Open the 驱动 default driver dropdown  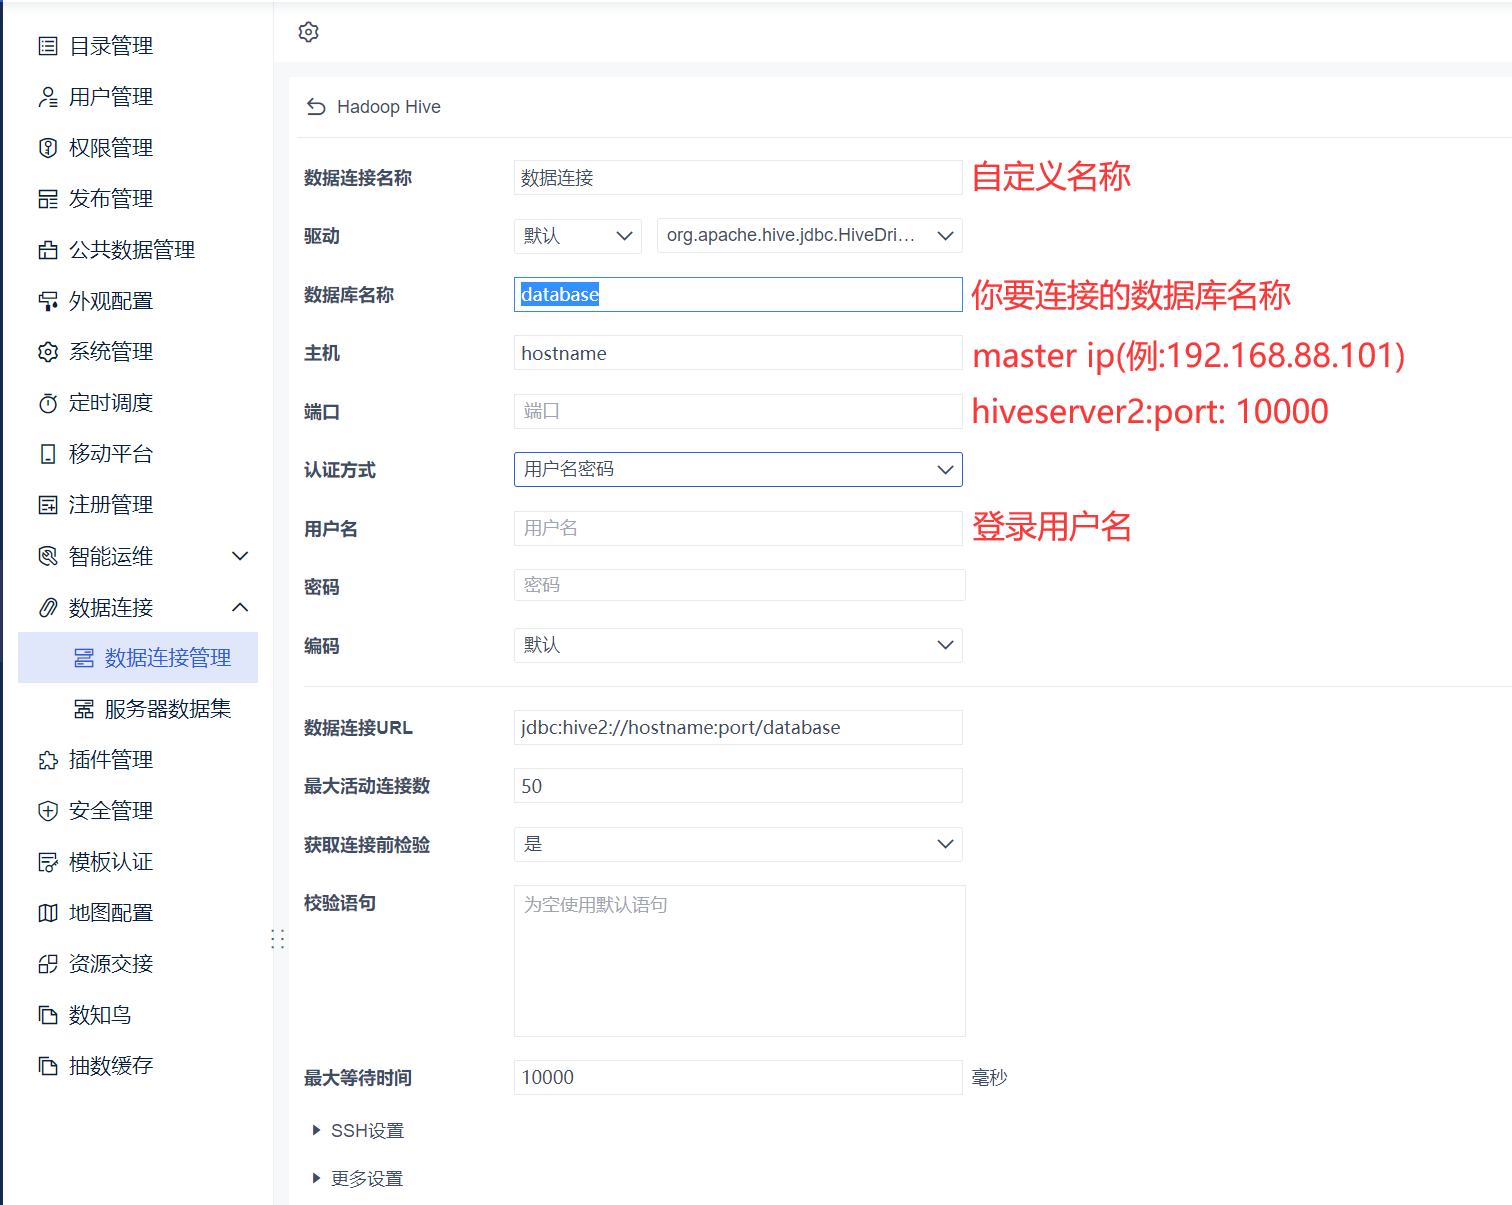coord(577,235)
